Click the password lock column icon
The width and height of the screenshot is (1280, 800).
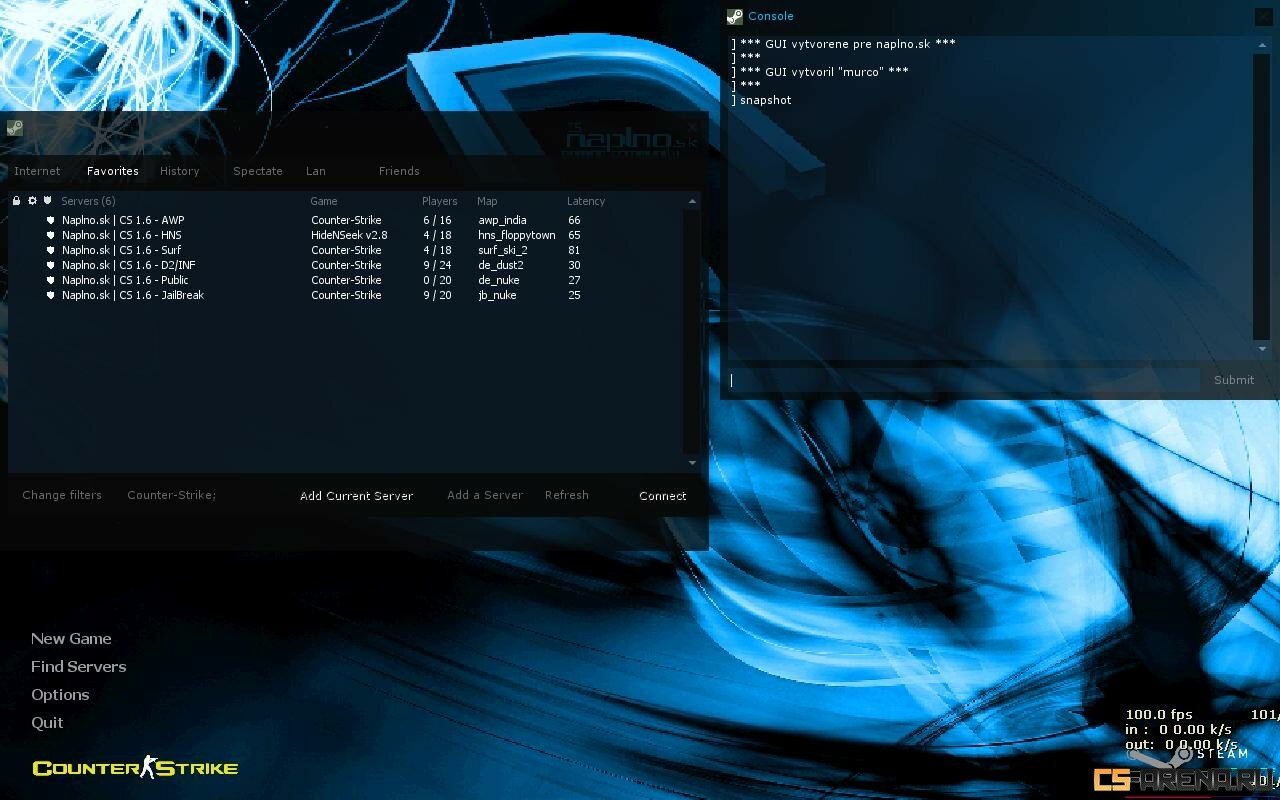point(17,201)
